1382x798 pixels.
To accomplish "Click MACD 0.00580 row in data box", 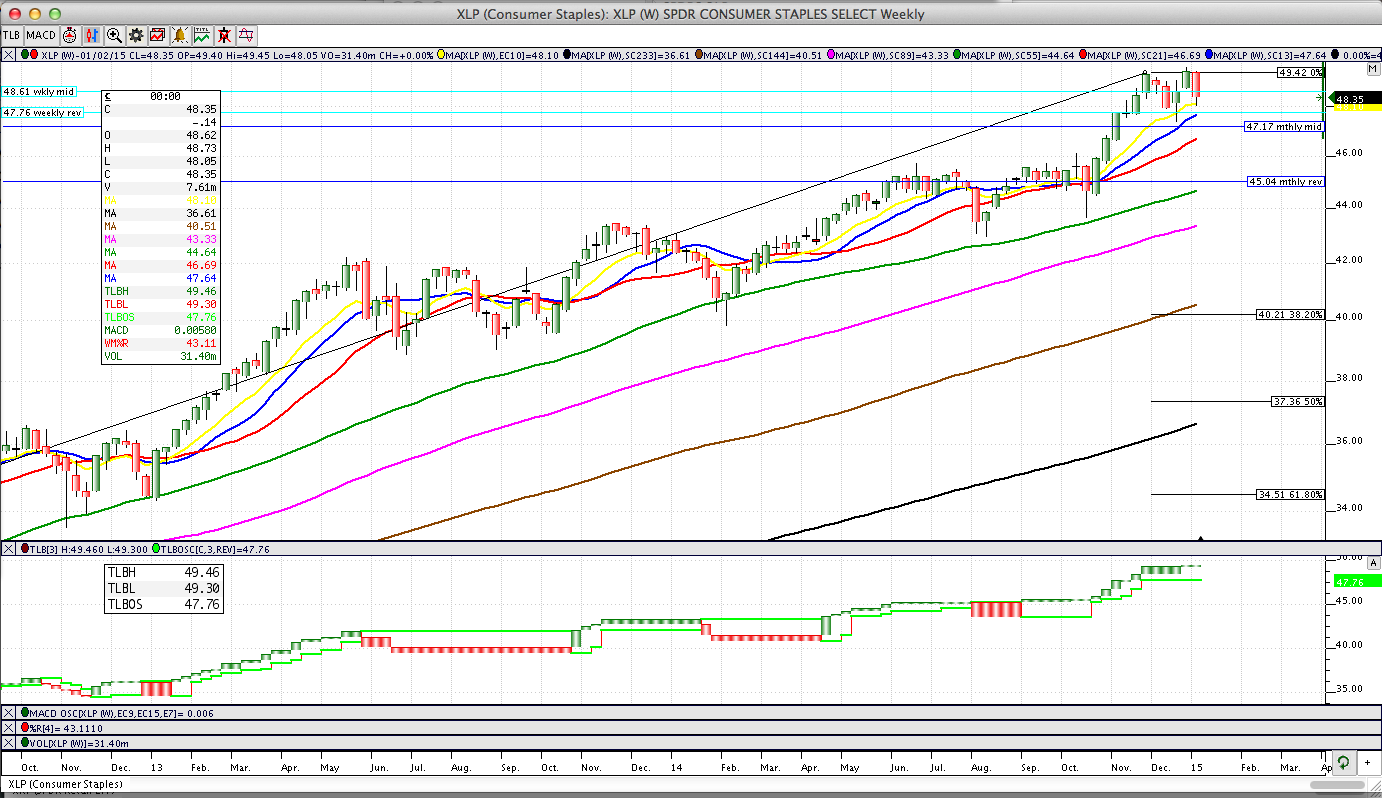I will (160, 330).
